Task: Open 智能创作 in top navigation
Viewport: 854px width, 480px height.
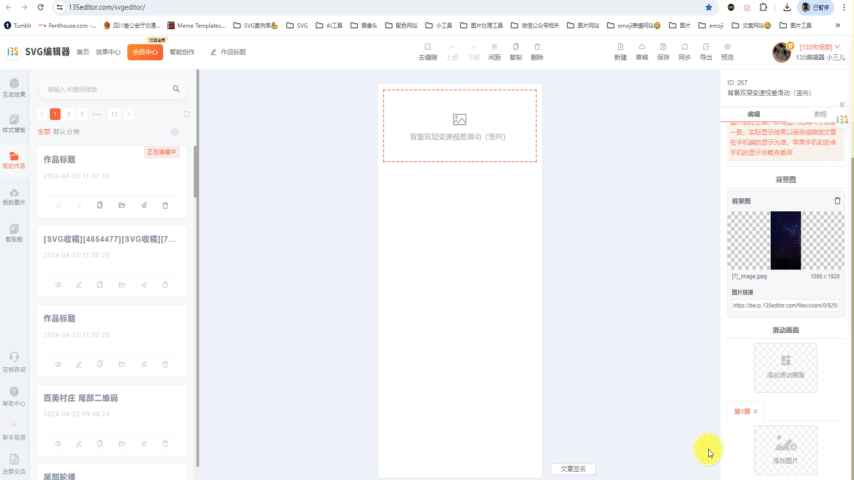Action: [x=182, y=52]
